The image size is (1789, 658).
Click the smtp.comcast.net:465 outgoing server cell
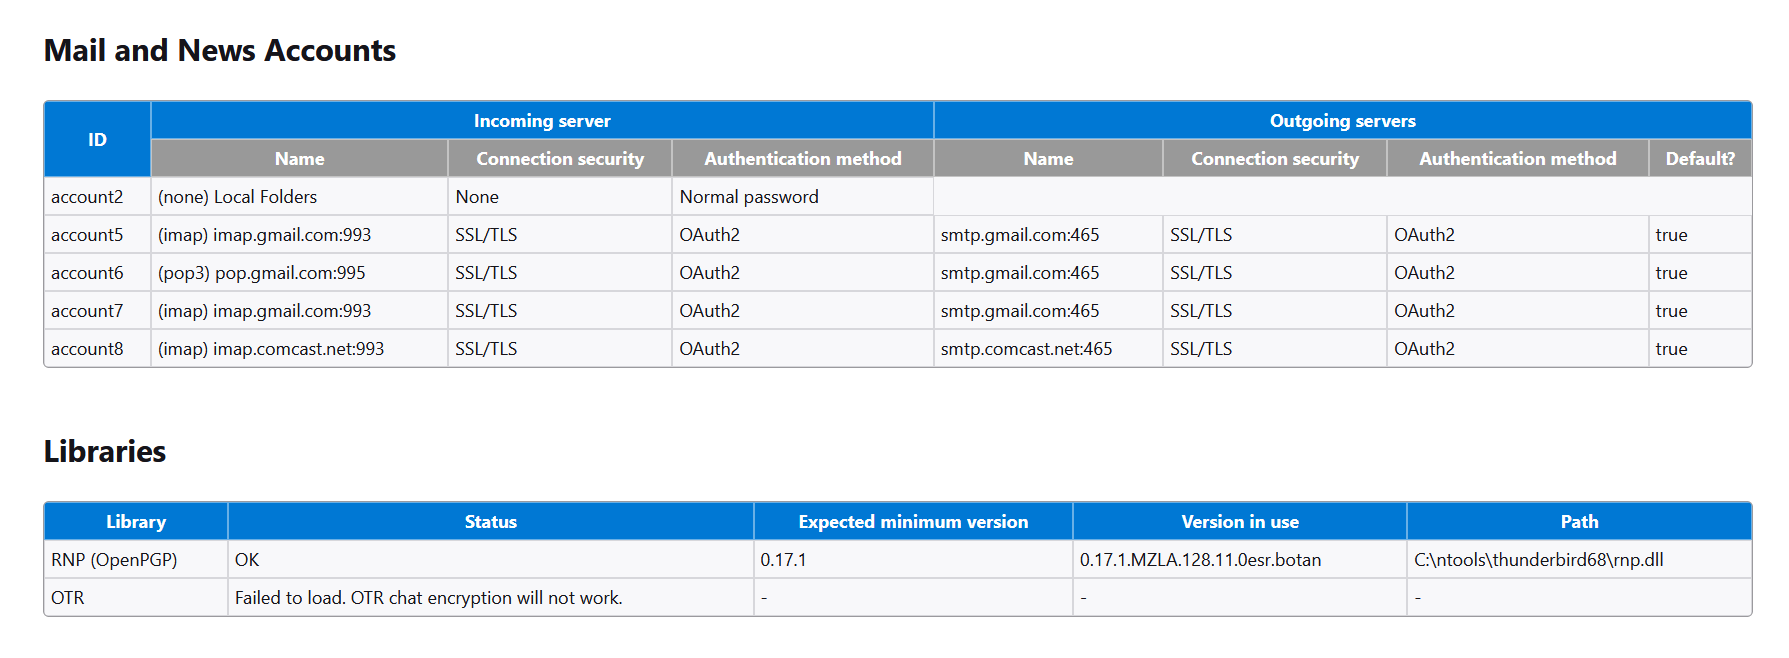[x=1026, y=349]
